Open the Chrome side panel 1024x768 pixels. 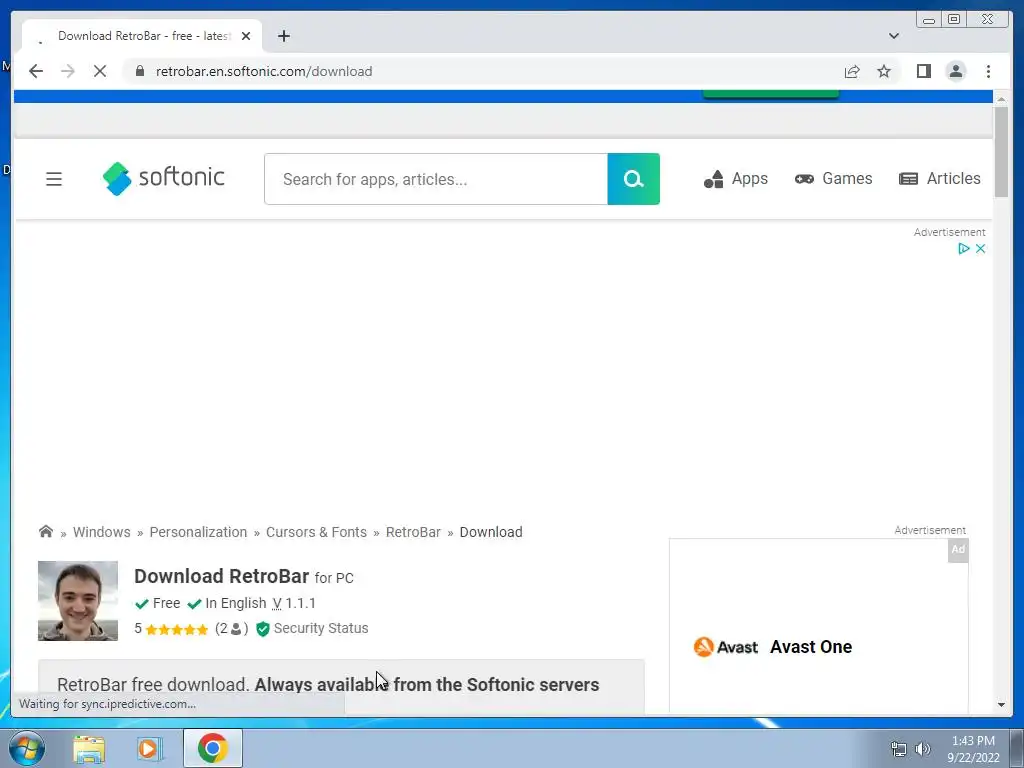pos(923,71)
